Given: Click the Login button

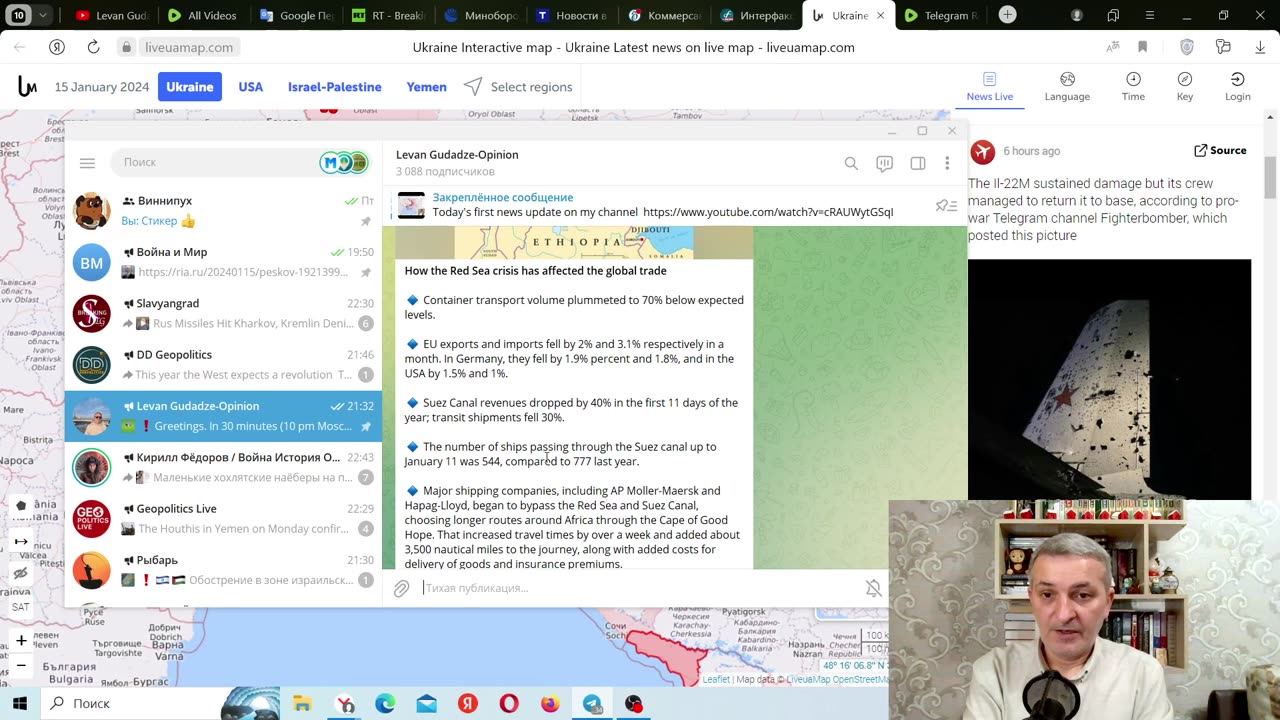Looking at the screenshot, I should 1238,87.
